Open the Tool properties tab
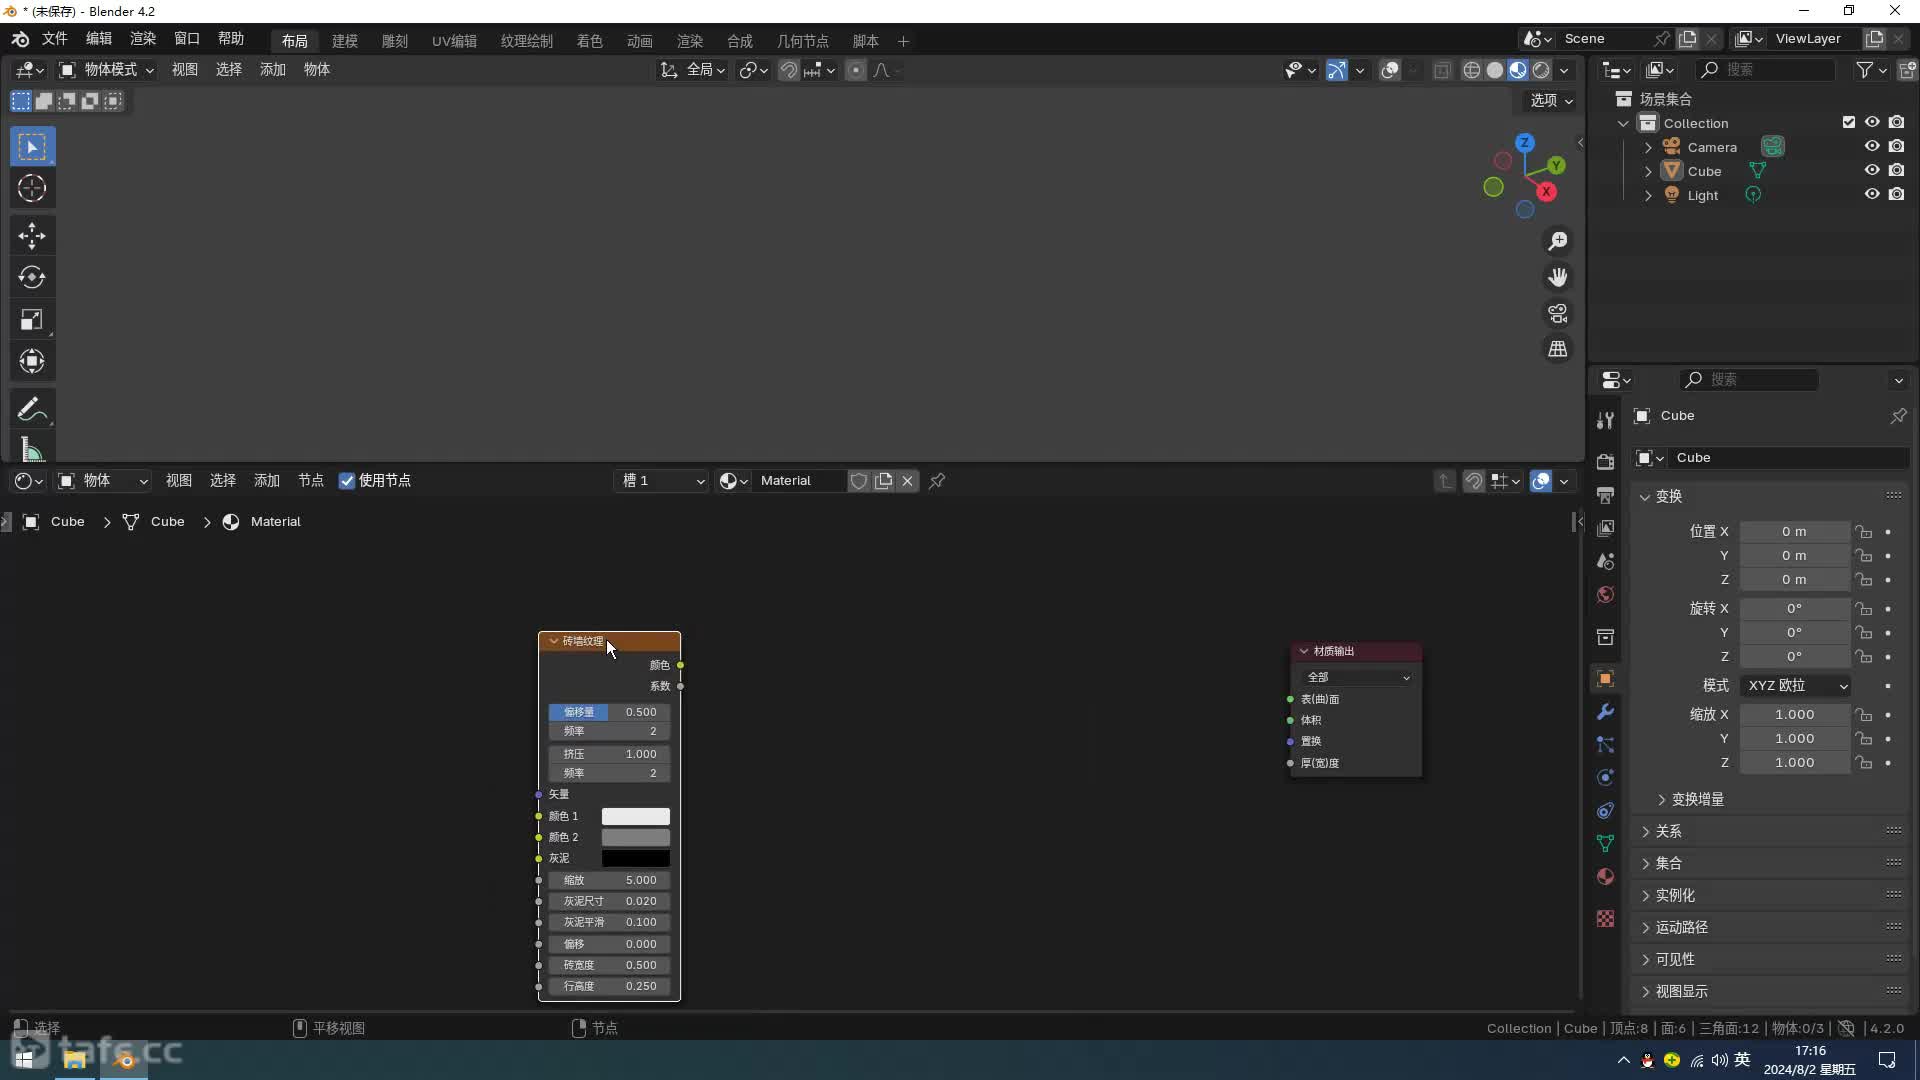1920x1080 pixels. point(1605,420)
